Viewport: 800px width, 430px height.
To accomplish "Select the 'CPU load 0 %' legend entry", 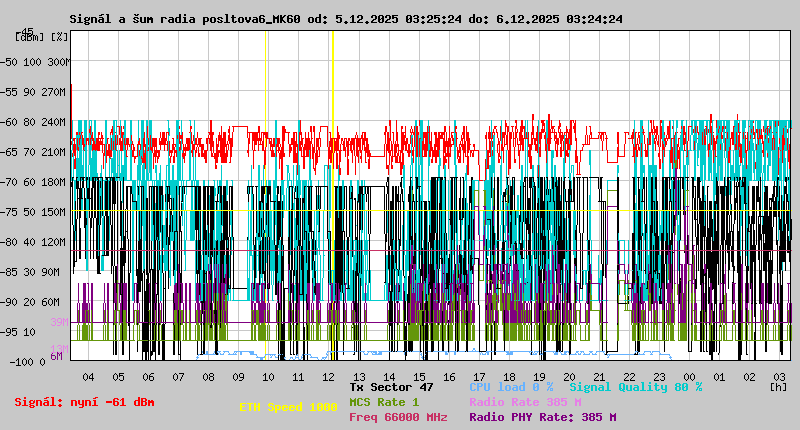I will click(x=511, y=387).
